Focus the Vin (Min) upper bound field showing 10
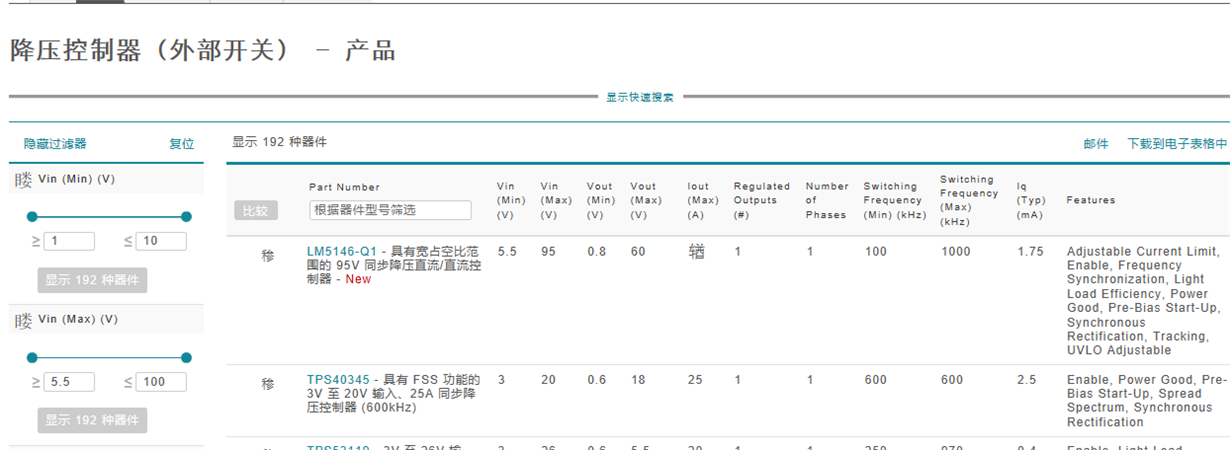 coord(162,241)
